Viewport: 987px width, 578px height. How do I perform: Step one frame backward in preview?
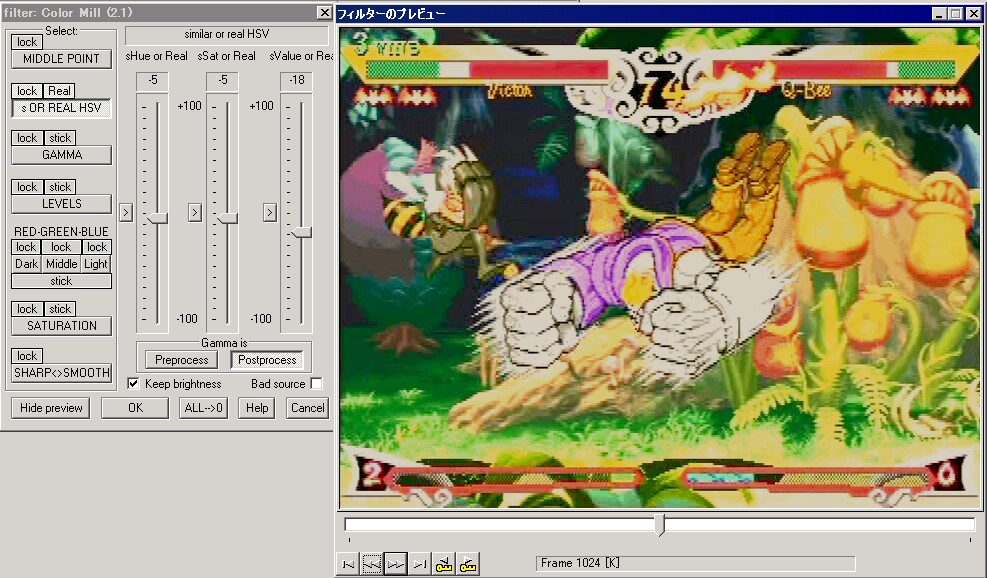pyautogui.click(x=371, y=564)
